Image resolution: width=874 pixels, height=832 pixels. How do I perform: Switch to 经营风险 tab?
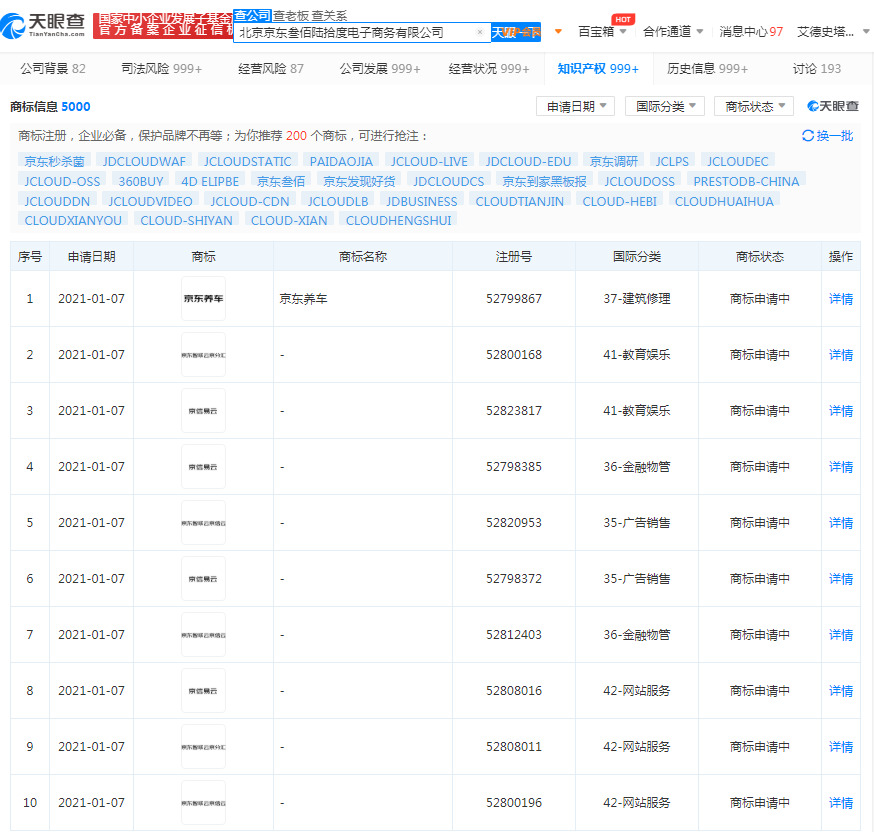click(271, 69)
